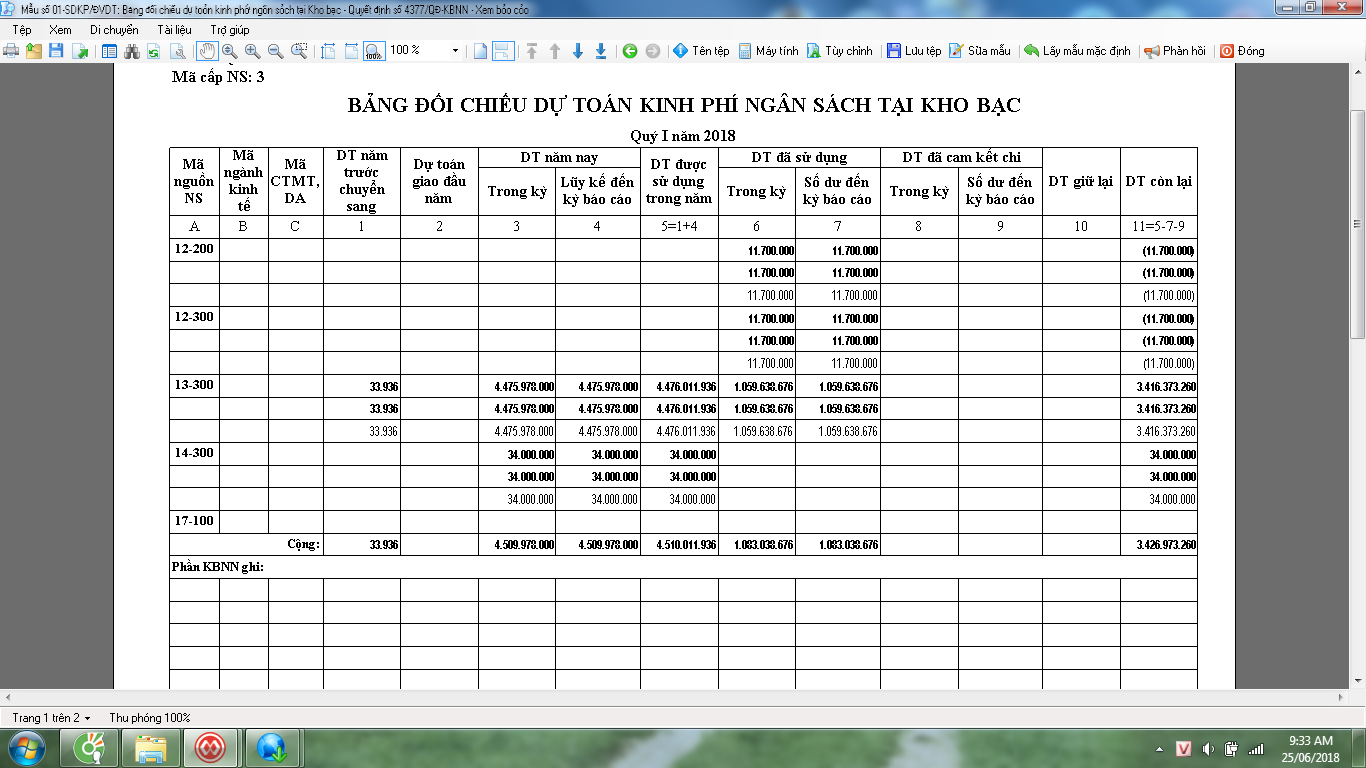Click the DT giữ lại column header

click(1080, 181)
